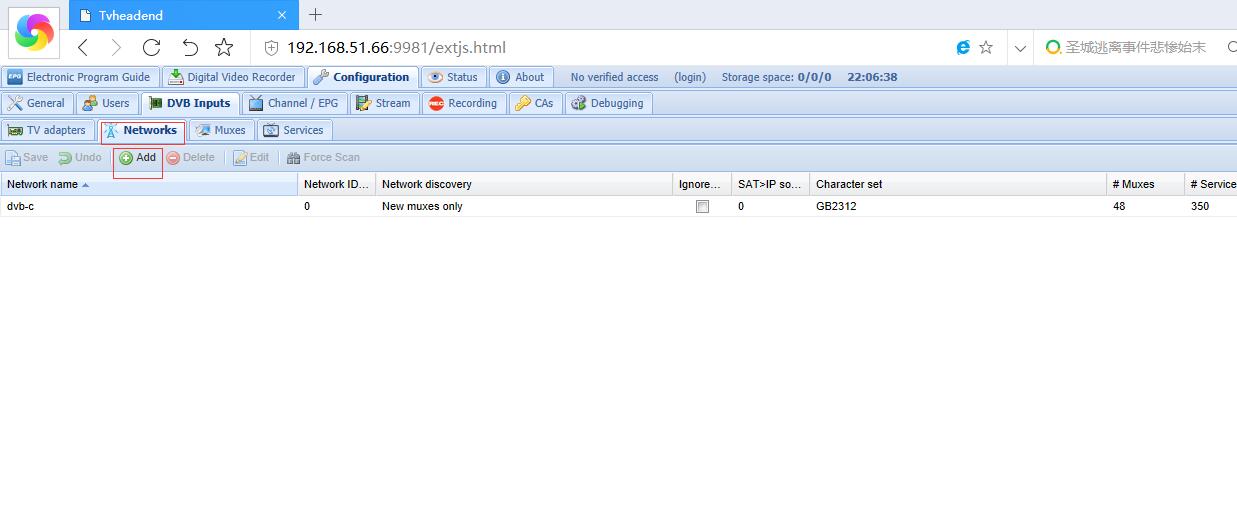This screenshot has height=511, width=1237.
Task: Click the address bar URL
Action: 396,47
